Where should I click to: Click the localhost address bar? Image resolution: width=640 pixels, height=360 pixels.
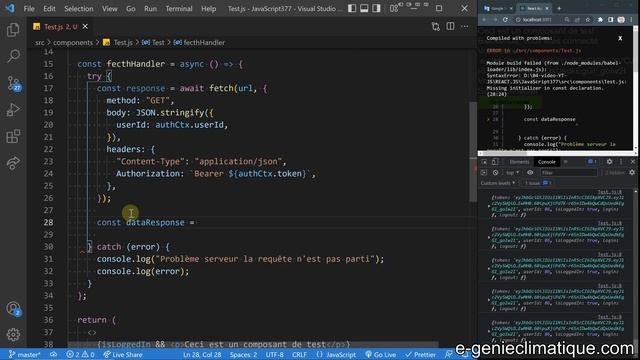537,20
